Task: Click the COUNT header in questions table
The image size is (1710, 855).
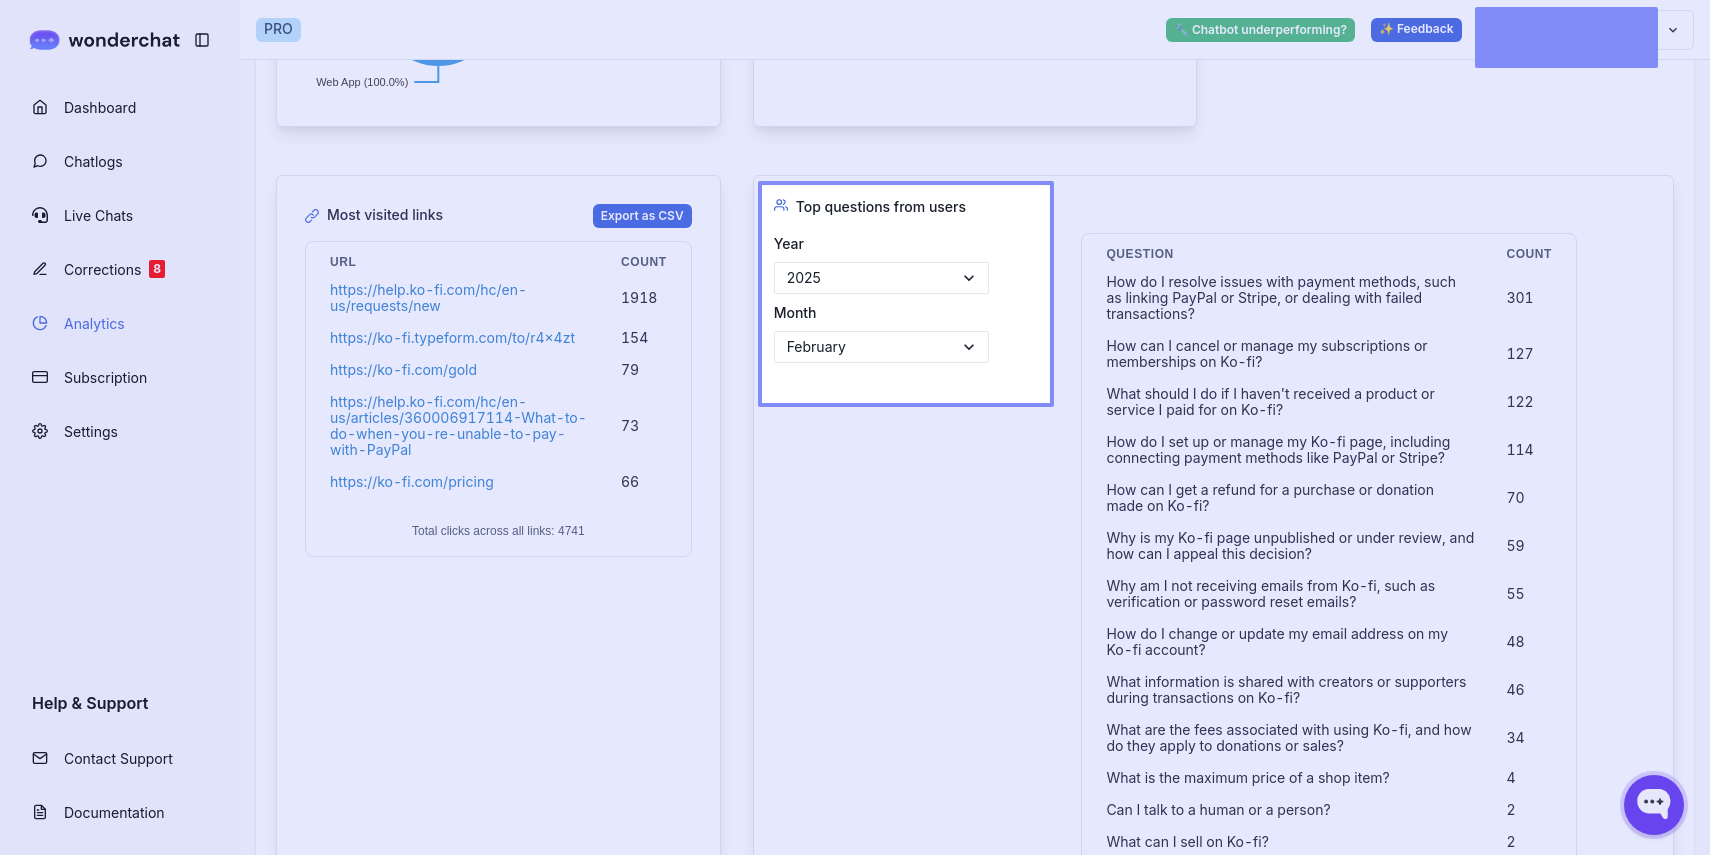Action: (x=1529, y=254)
